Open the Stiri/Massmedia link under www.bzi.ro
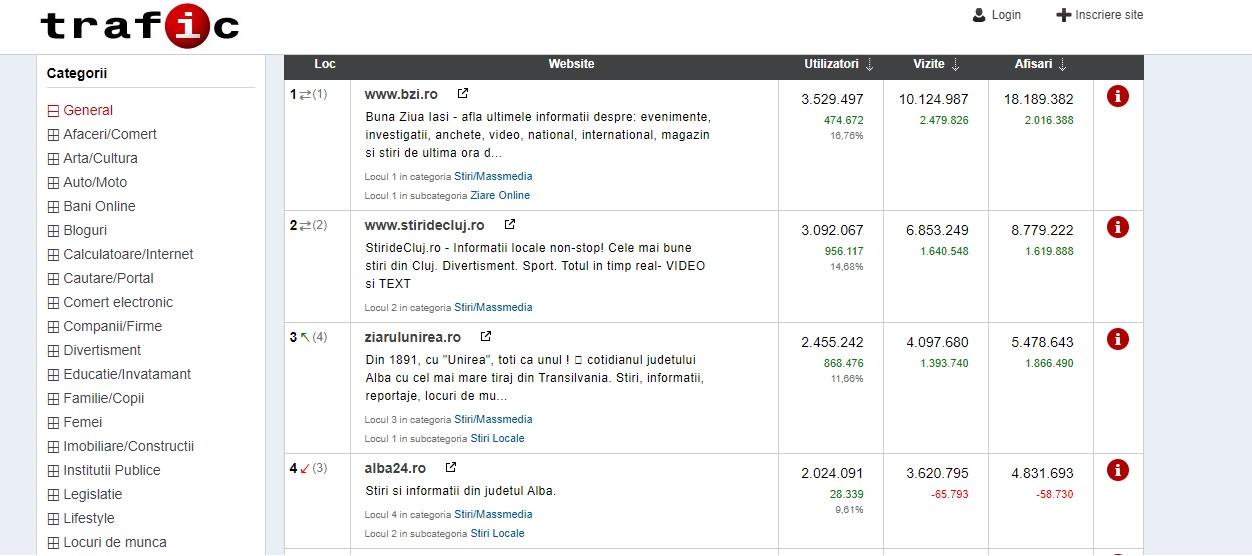Viewport: 1252px width, 556px height. pyautogui.click(x=493, y=176)
